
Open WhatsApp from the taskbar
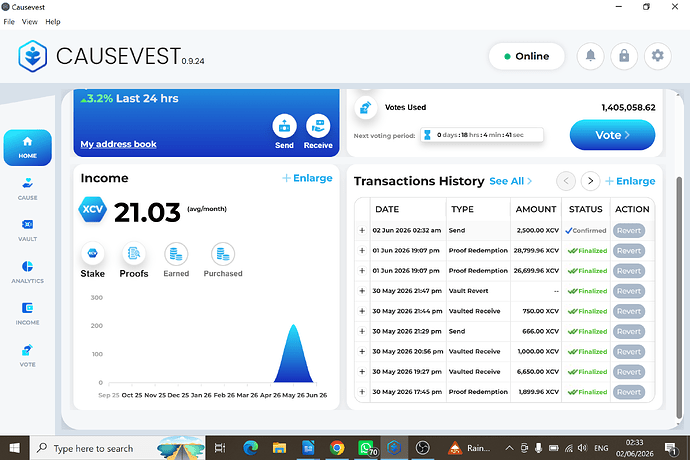click(367, 448)
